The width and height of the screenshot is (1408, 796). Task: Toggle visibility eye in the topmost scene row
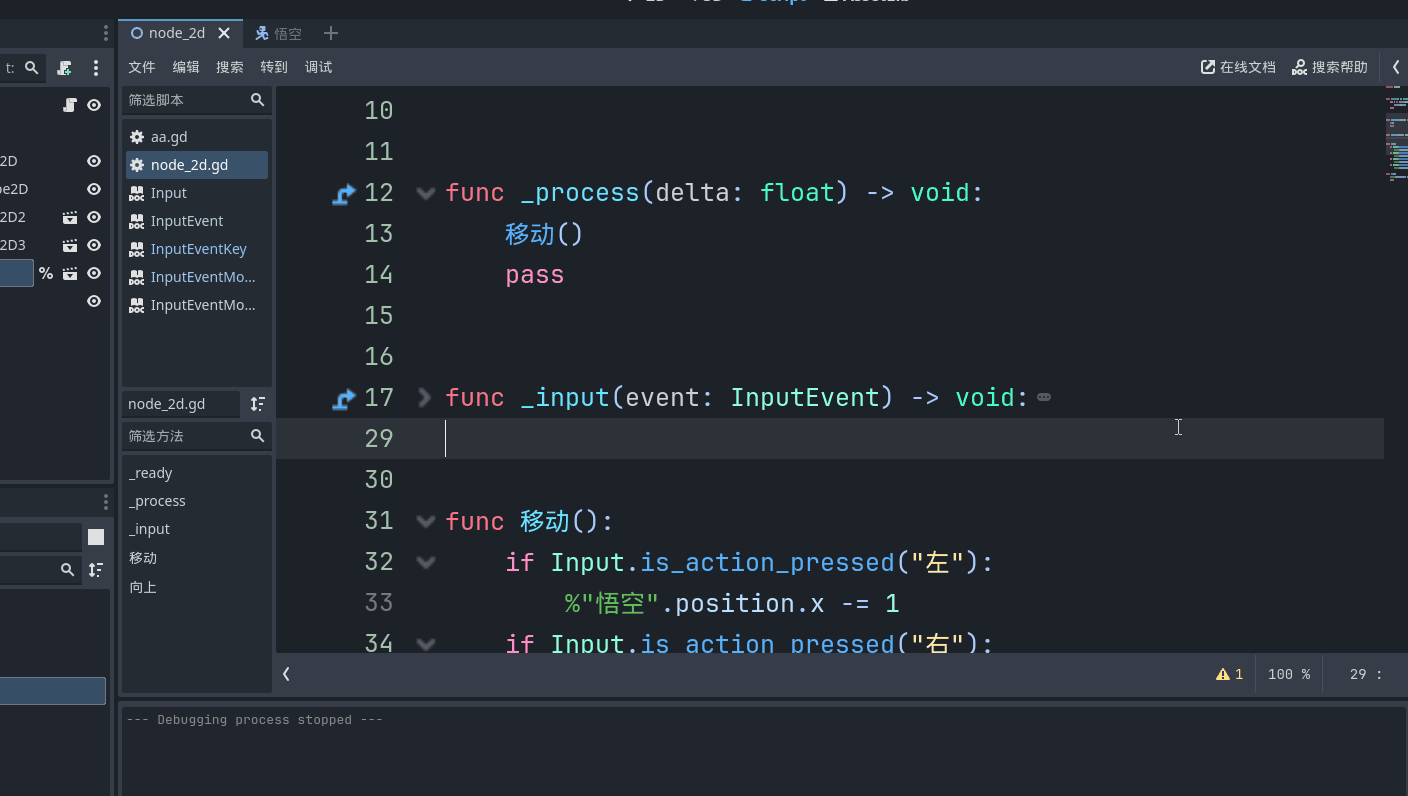tap(94, 105)
